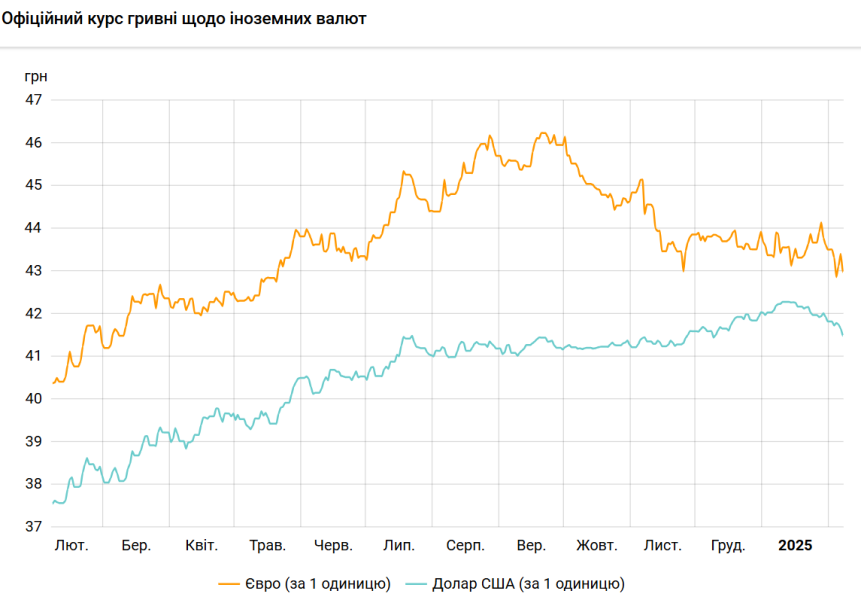The height and width of the screenshot is (600, 861).
Task: Click the грн unit label above the axis
Action: [36, 77]
